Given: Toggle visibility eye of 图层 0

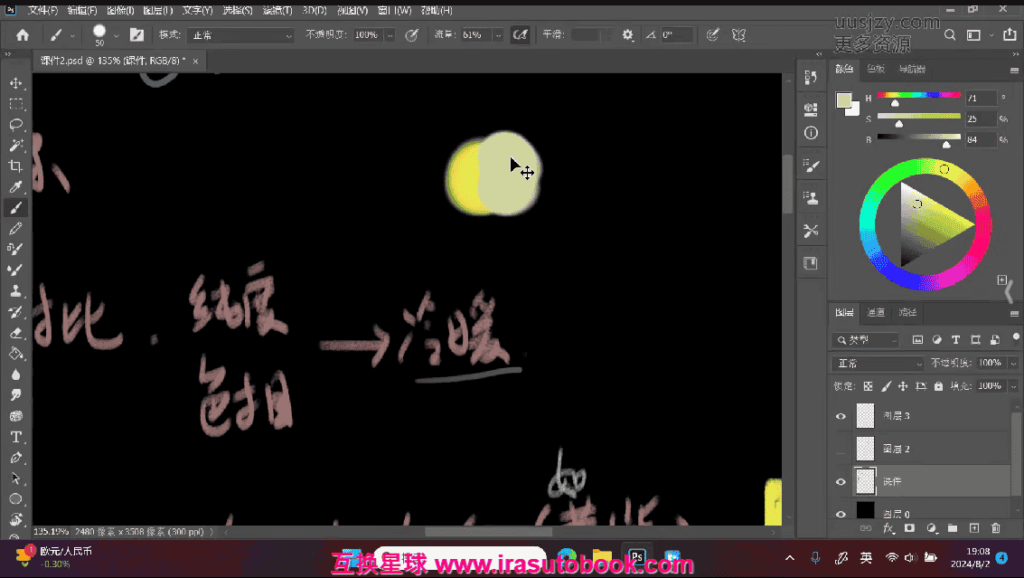Looking at the screenshot, I should point(840,514).
